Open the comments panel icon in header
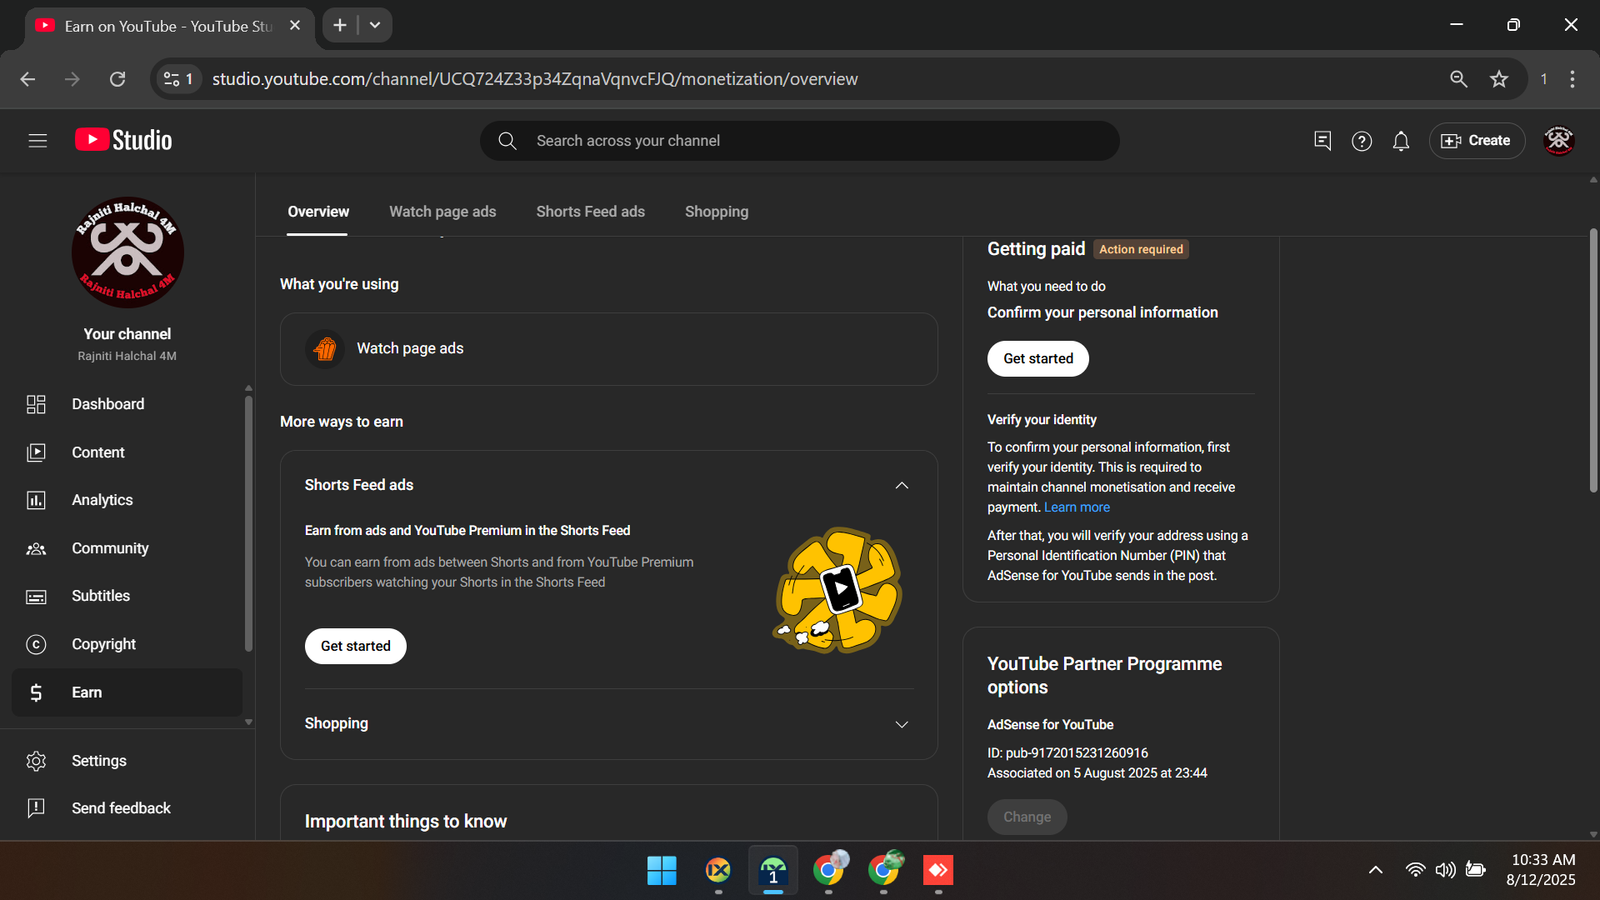 1322,141
